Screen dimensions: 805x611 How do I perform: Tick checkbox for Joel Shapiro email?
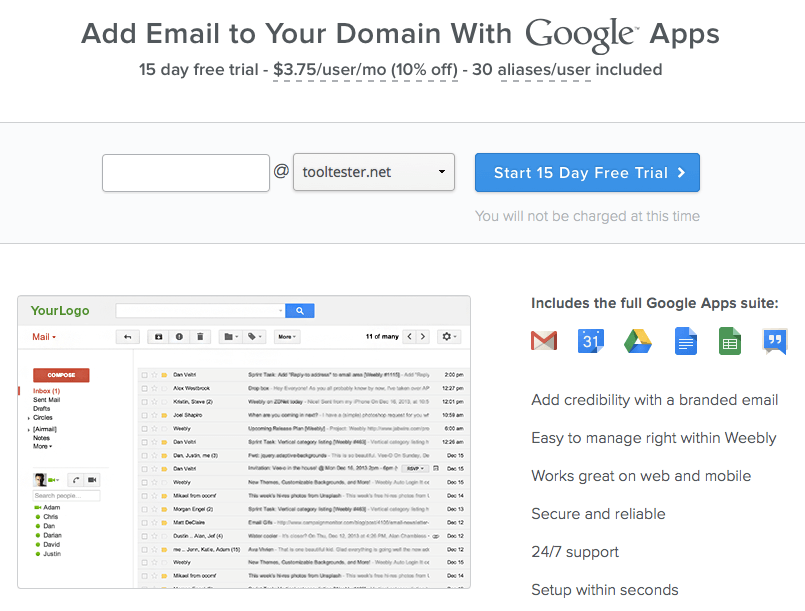point(145,415)
